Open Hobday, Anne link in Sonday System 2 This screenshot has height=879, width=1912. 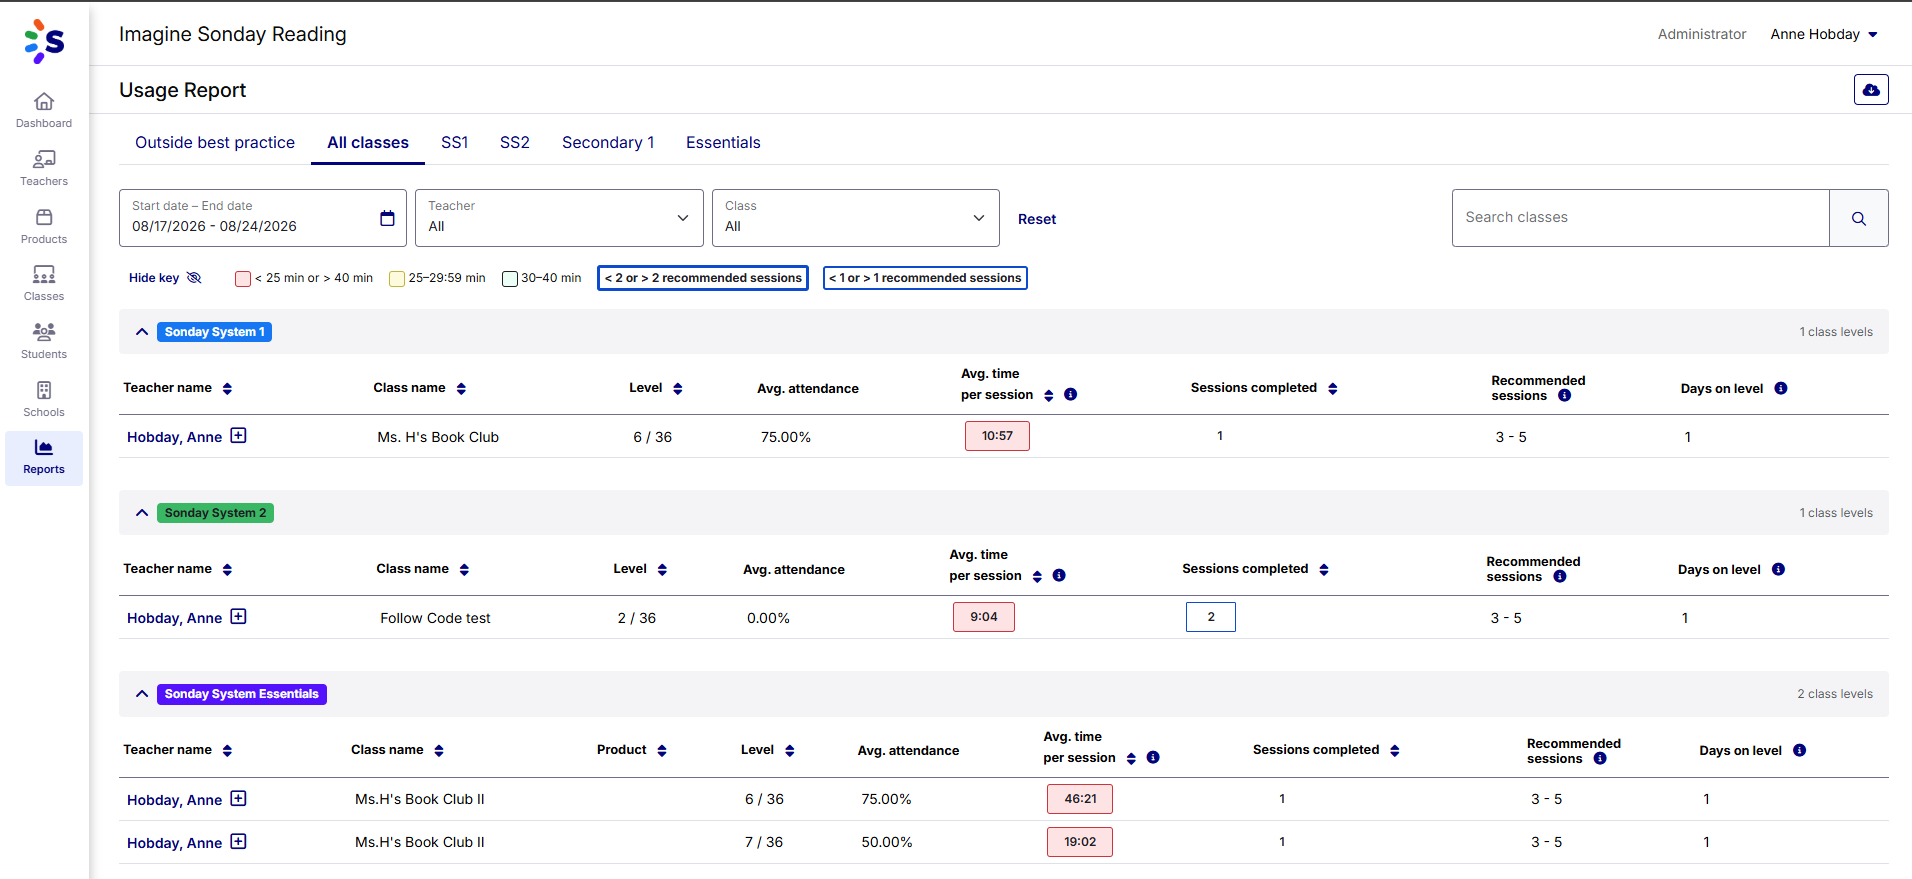174,618
